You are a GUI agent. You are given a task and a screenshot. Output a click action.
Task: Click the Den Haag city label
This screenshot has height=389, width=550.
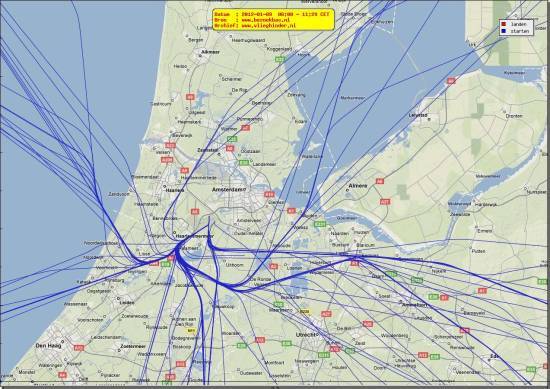pos(48,346)
